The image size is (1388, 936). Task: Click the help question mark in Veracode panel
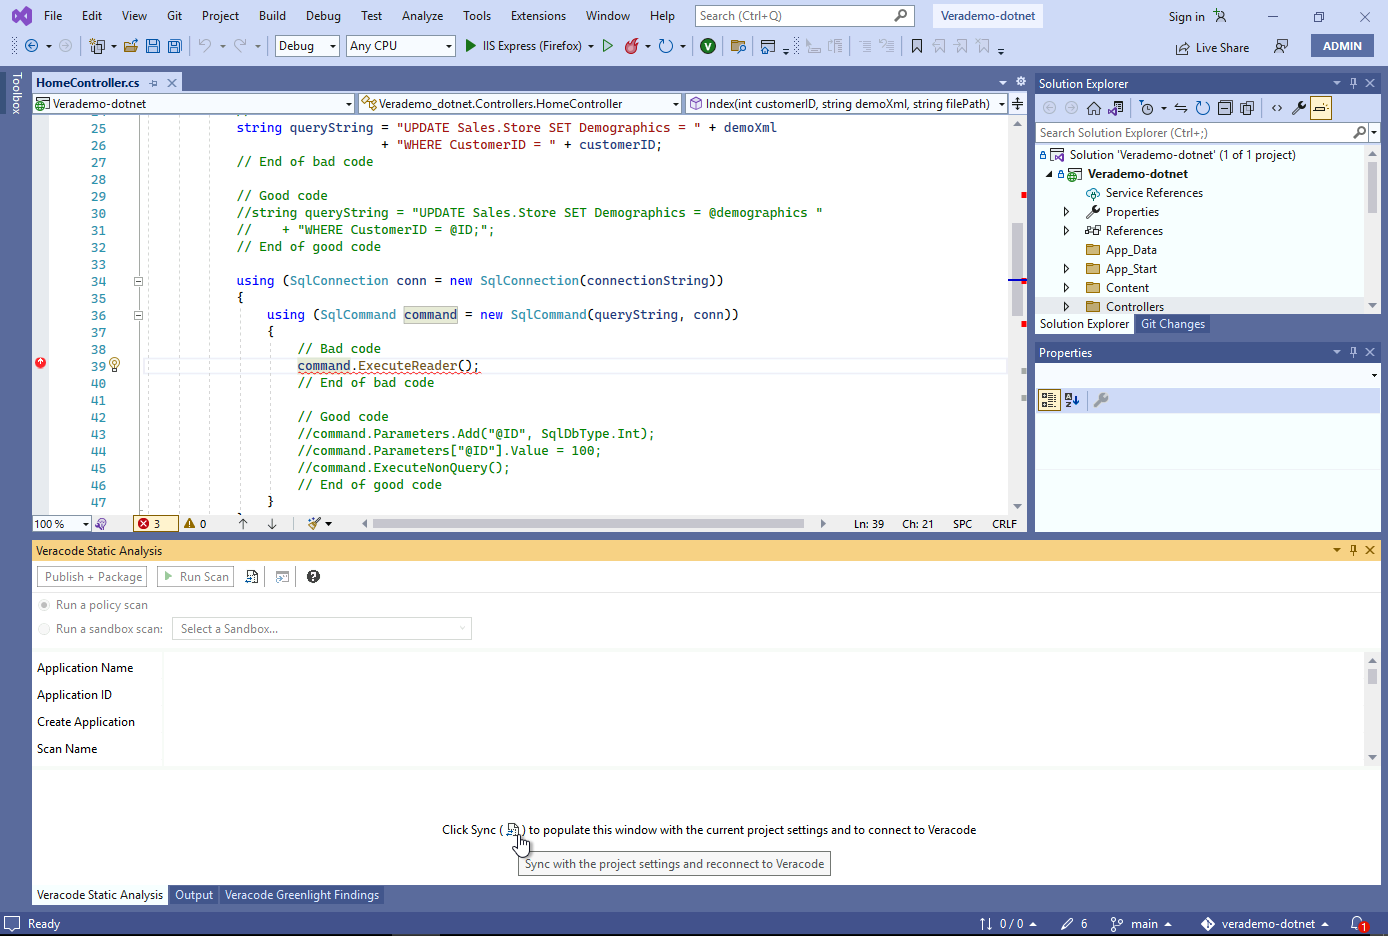click(313, 577)
